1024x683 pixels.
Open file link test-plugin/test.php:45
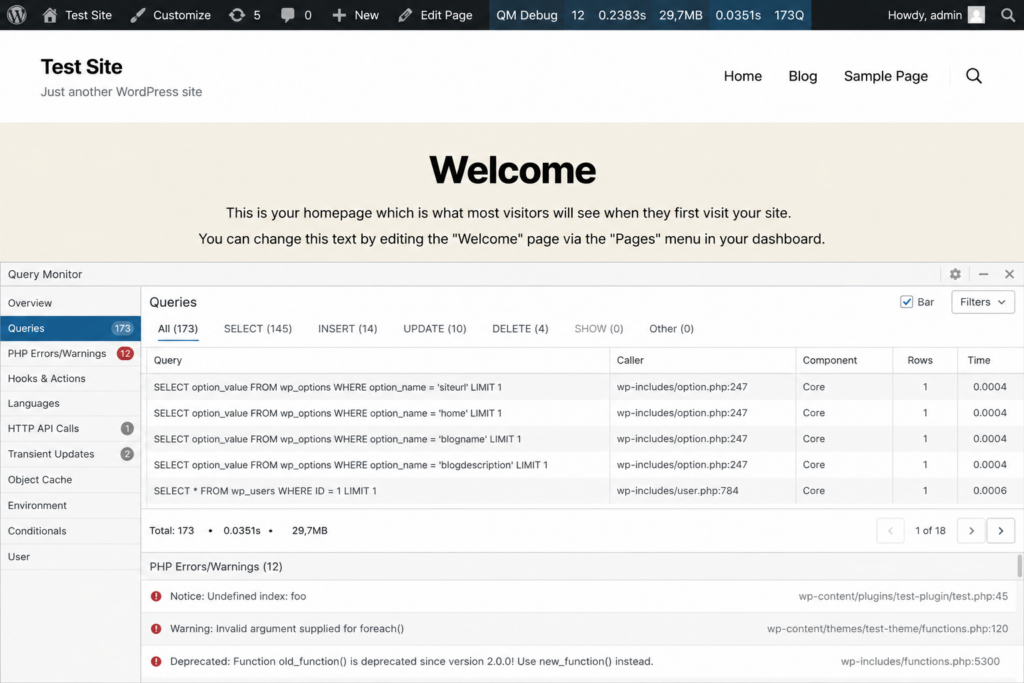pyautogui.click(x=903, y=596)
